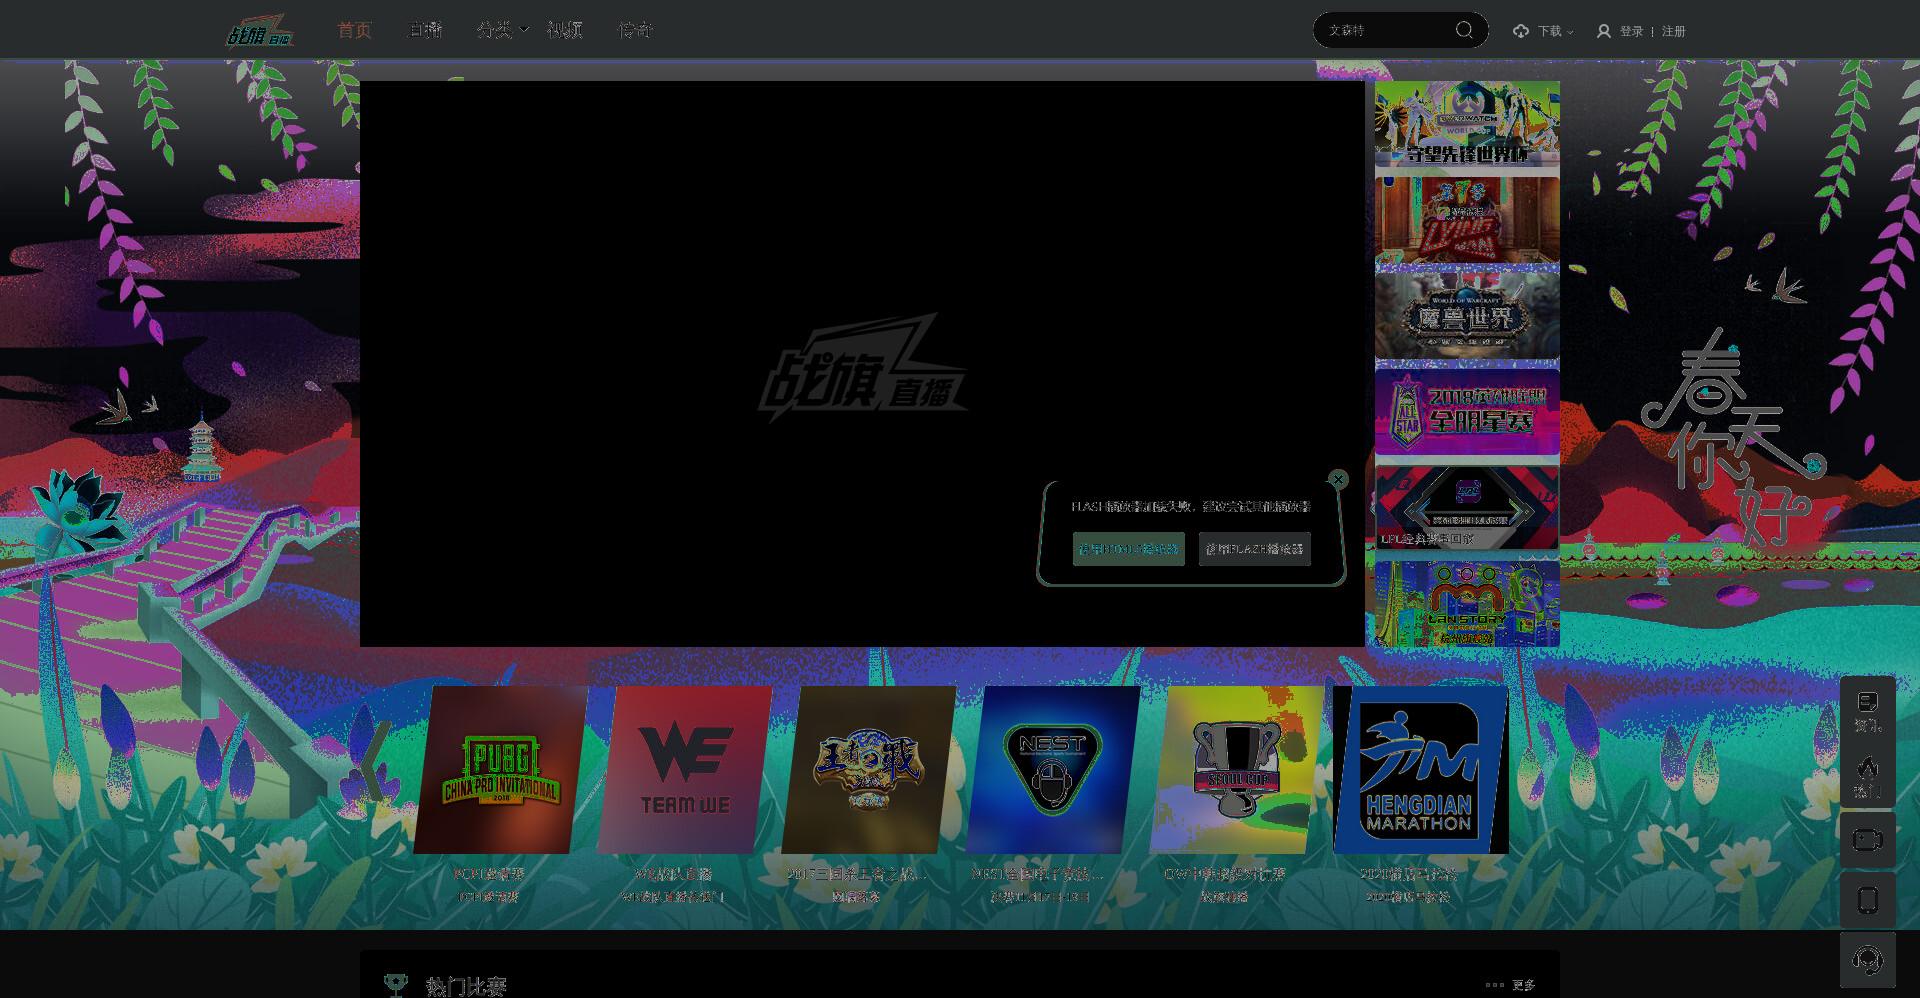Click the 热门比赛 section heading
This screenshot has height=998, width=1920.
(466, 987)
